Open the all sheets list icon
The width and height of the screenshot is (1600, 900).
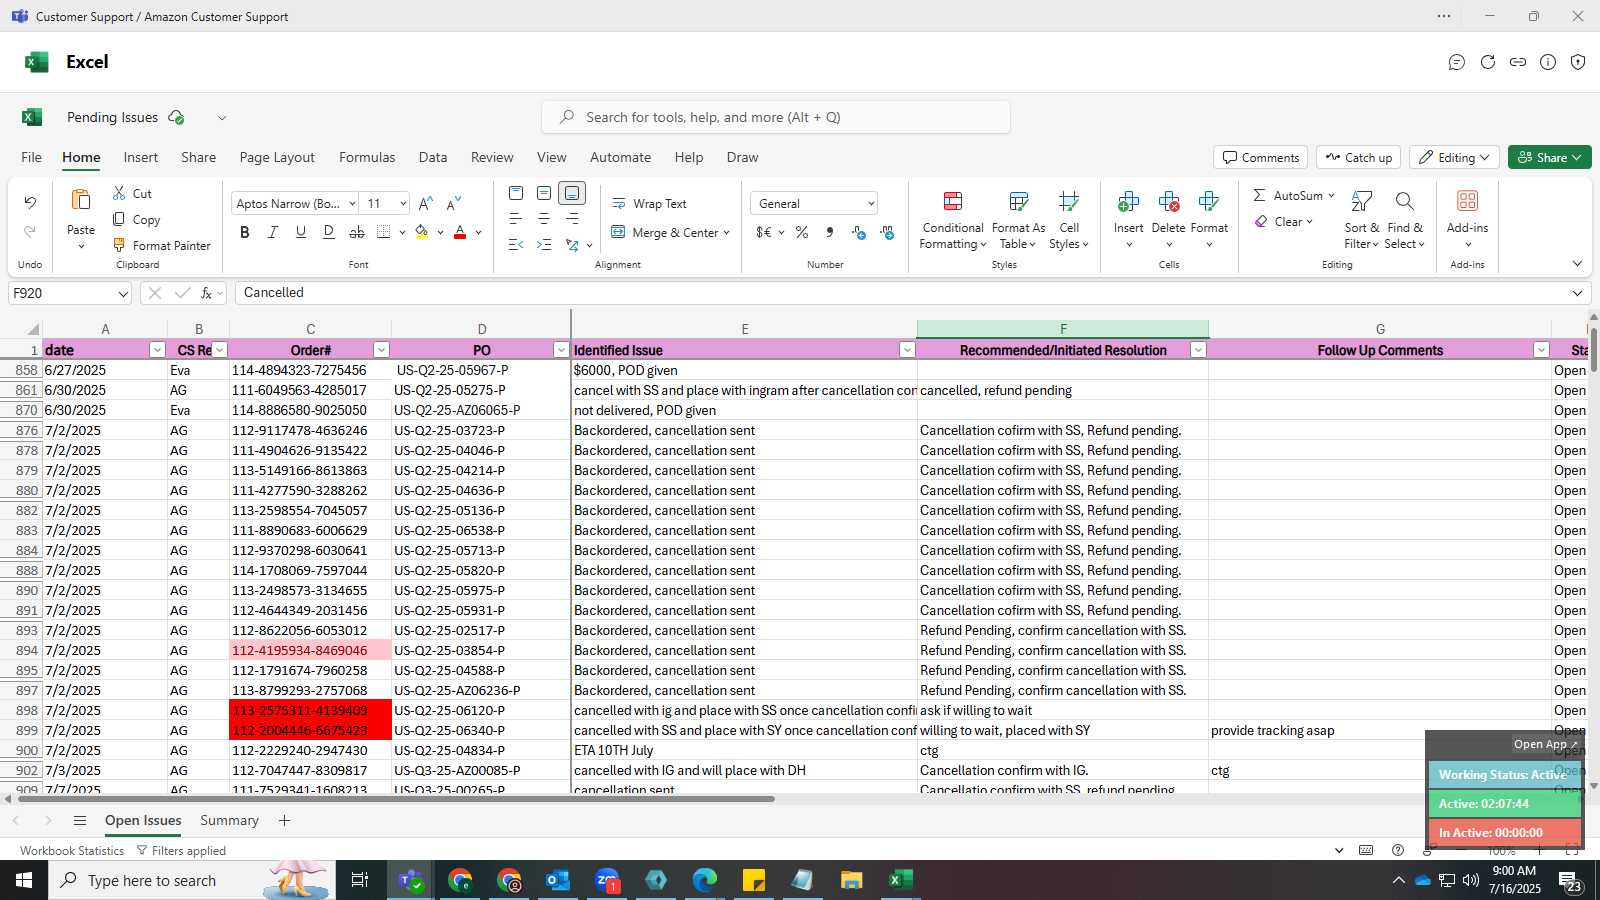pos(80,820)
